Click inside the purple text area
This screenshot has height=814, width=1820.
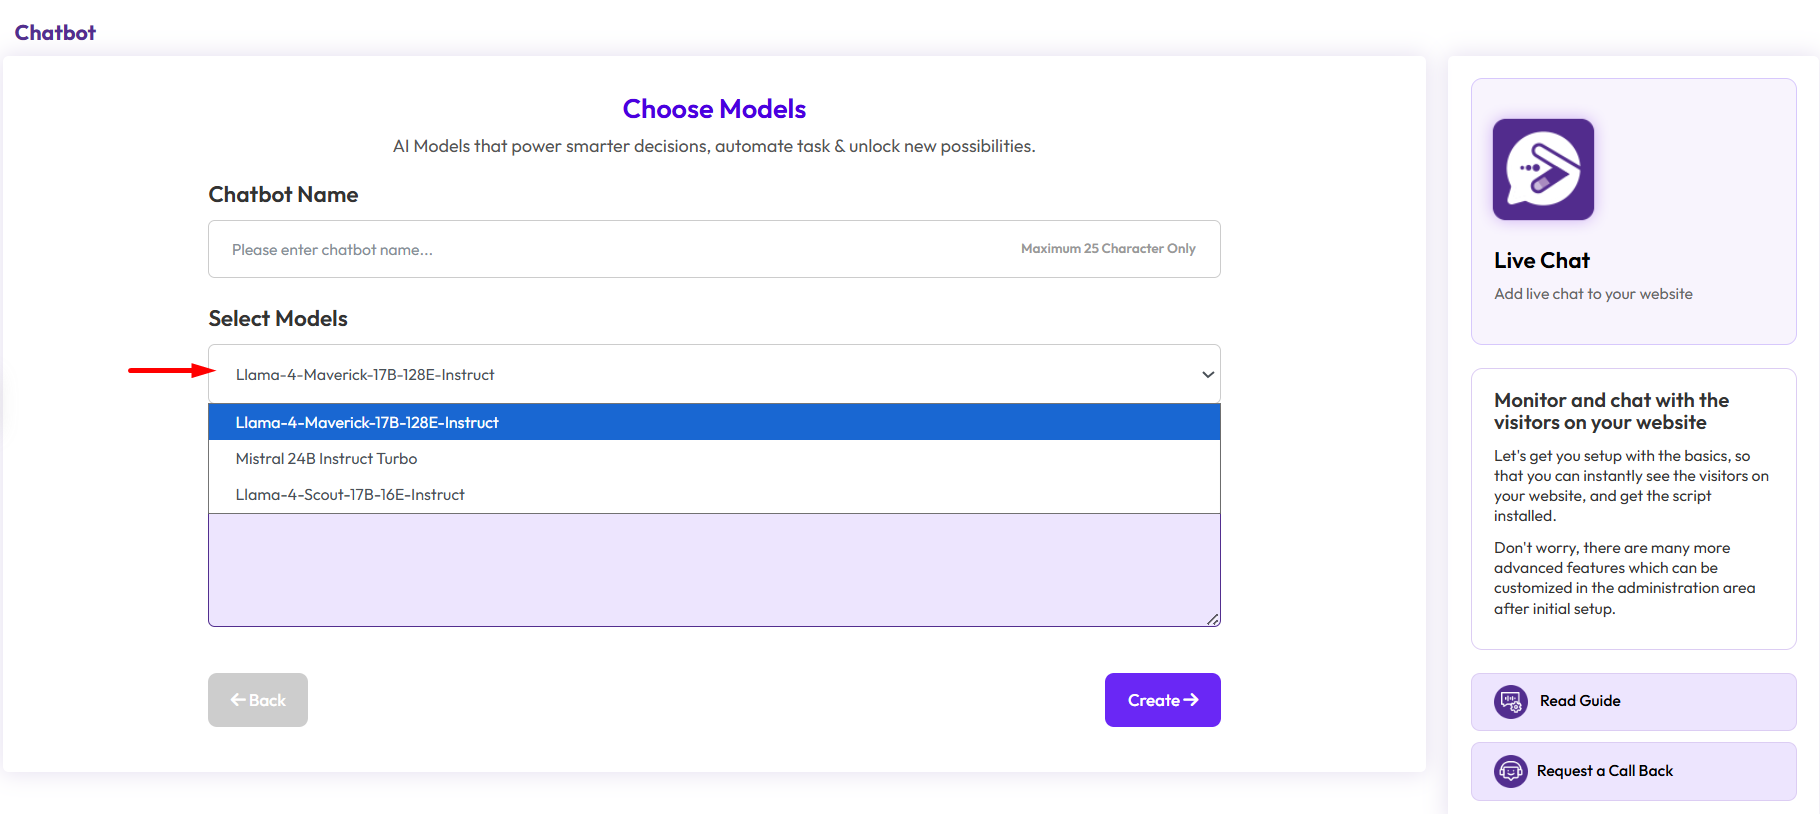coord(713,569)
